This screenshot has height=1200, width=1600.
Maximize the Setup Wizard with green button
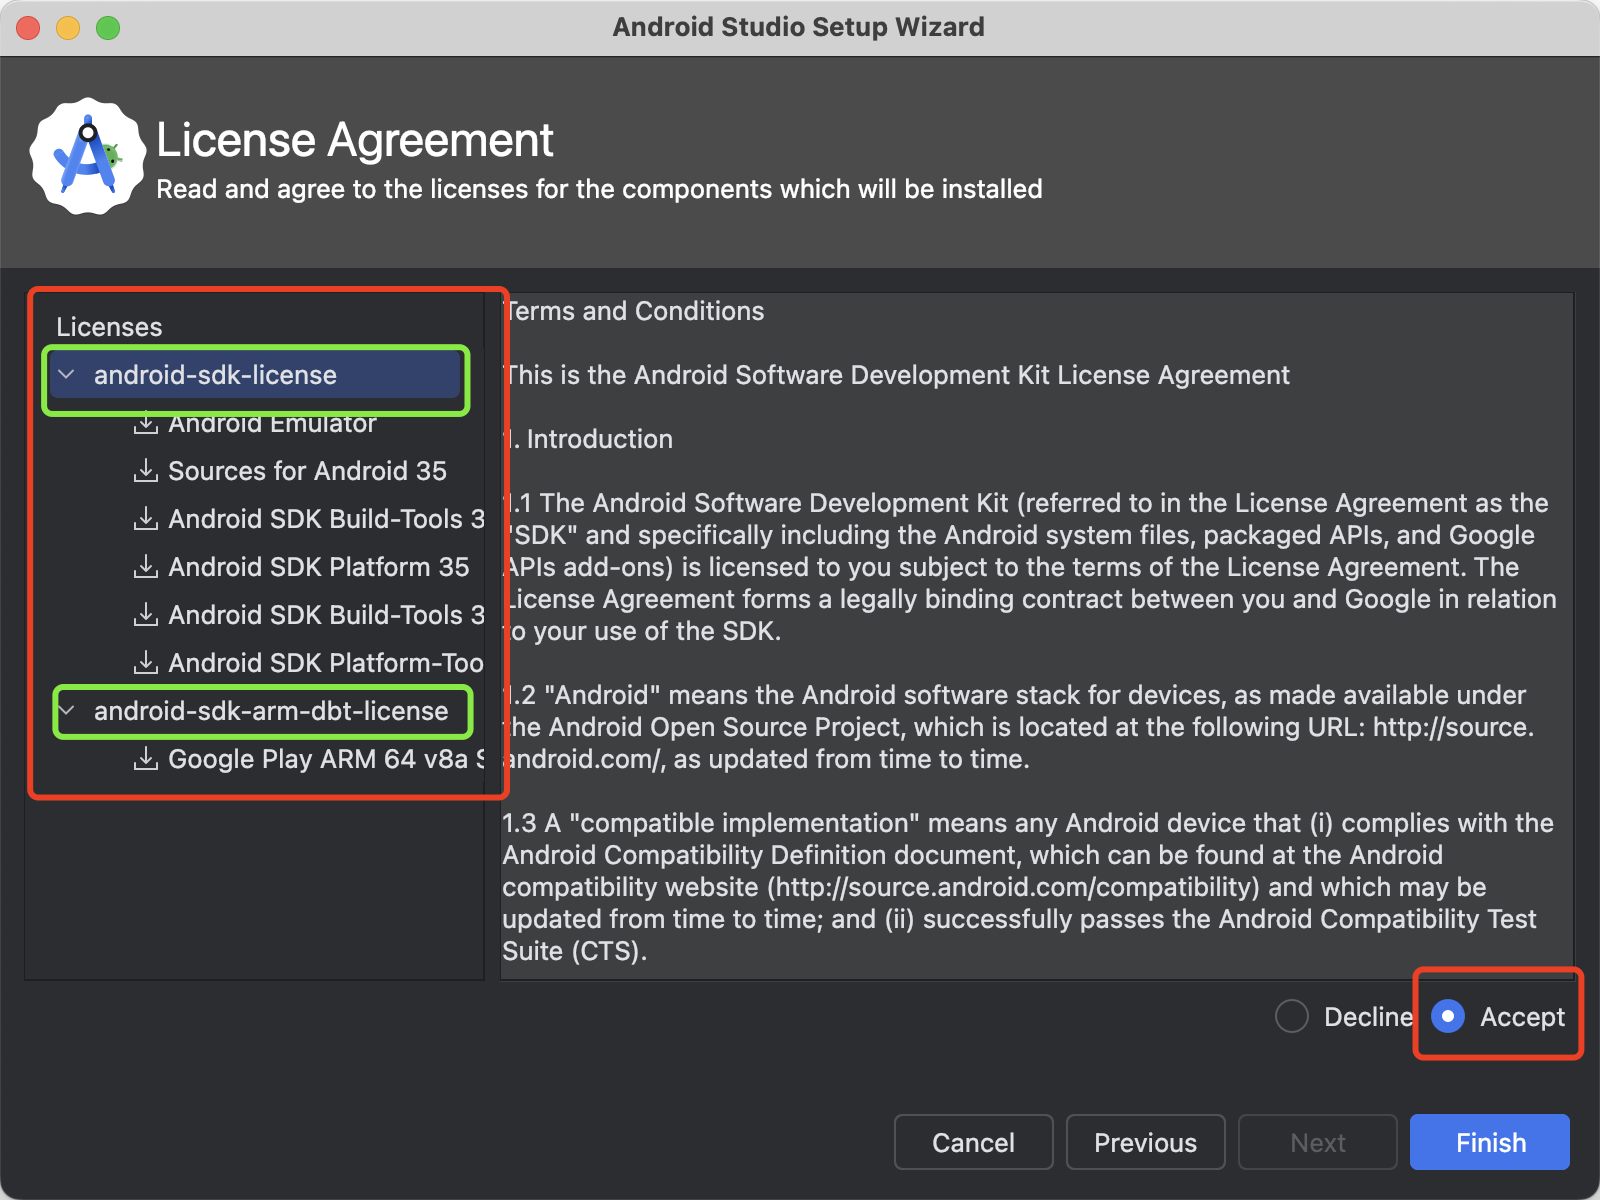[108, 28]
